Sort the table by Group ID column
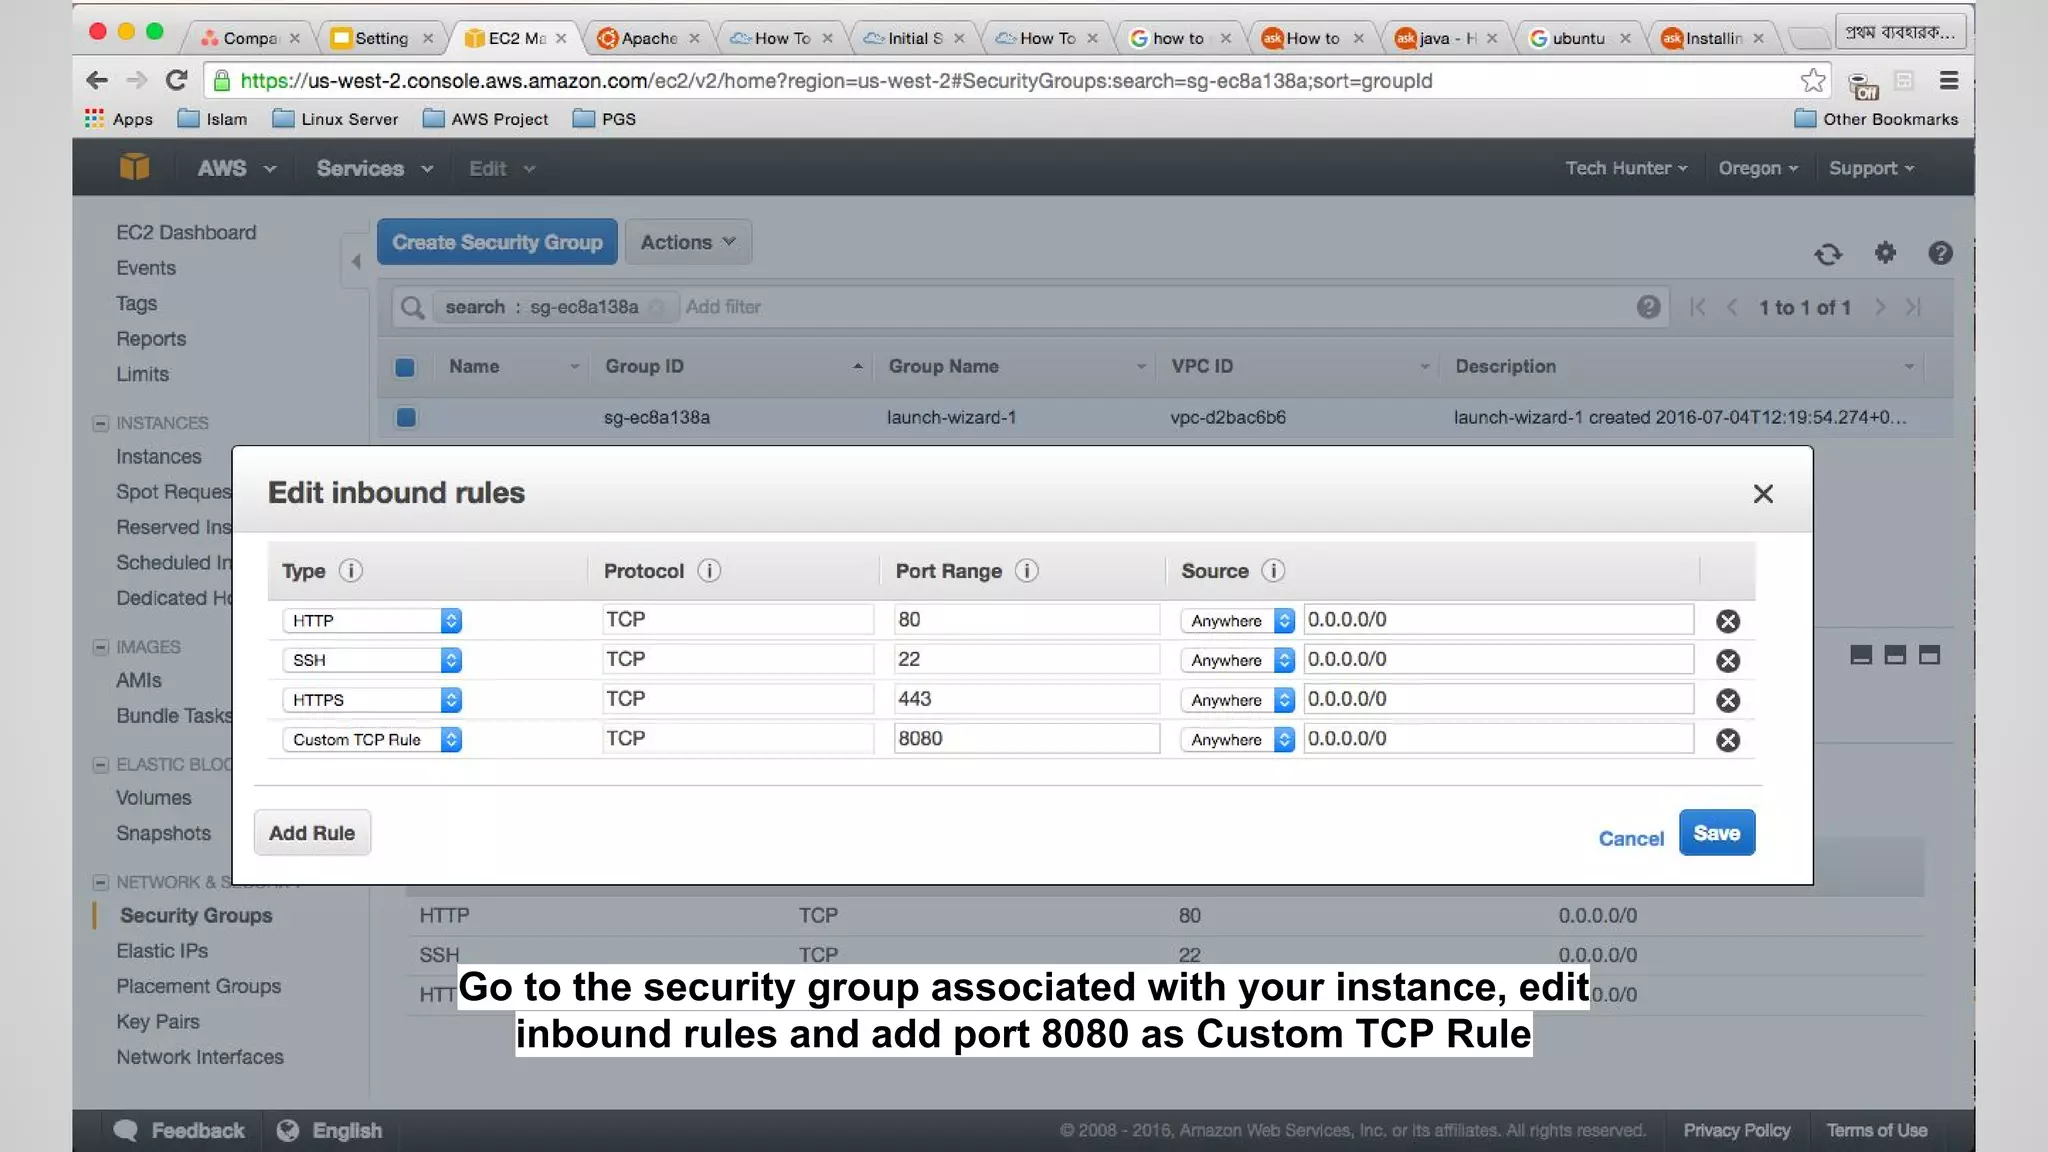 pos(732,366)
